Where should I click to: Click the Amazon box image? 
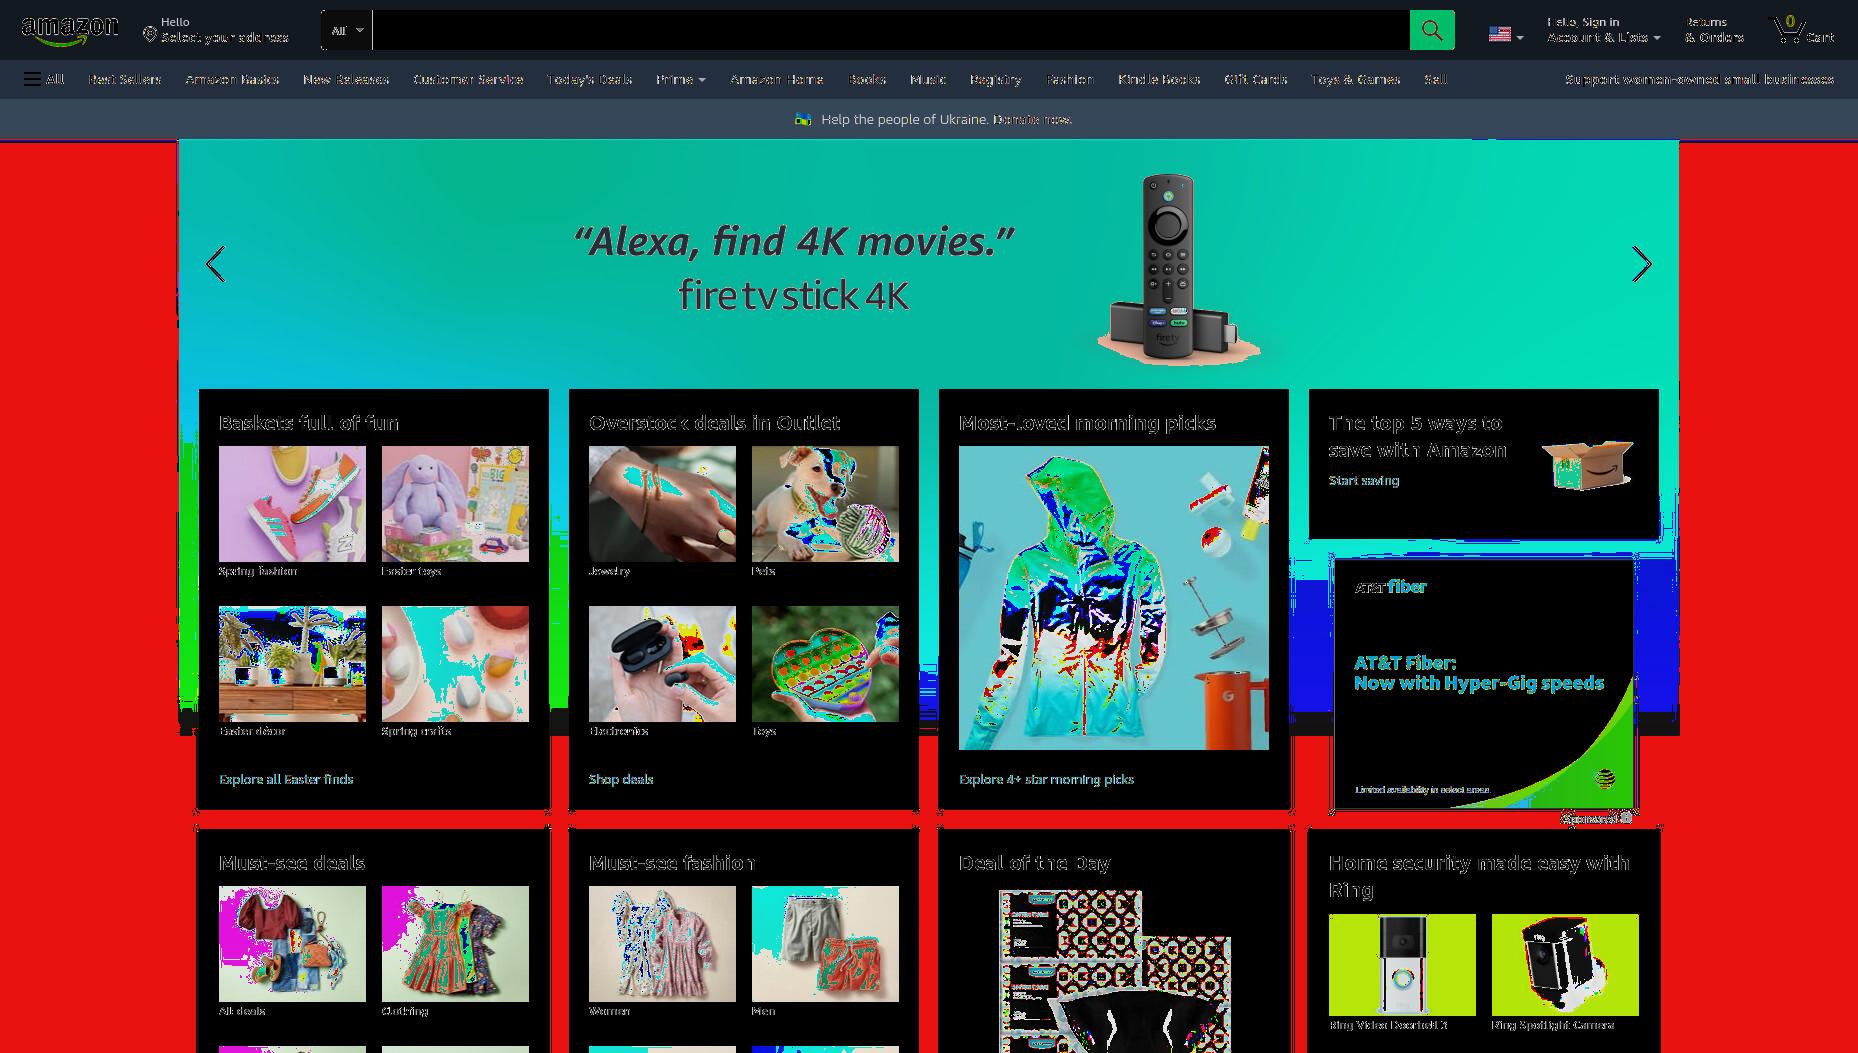point(1587,465)
